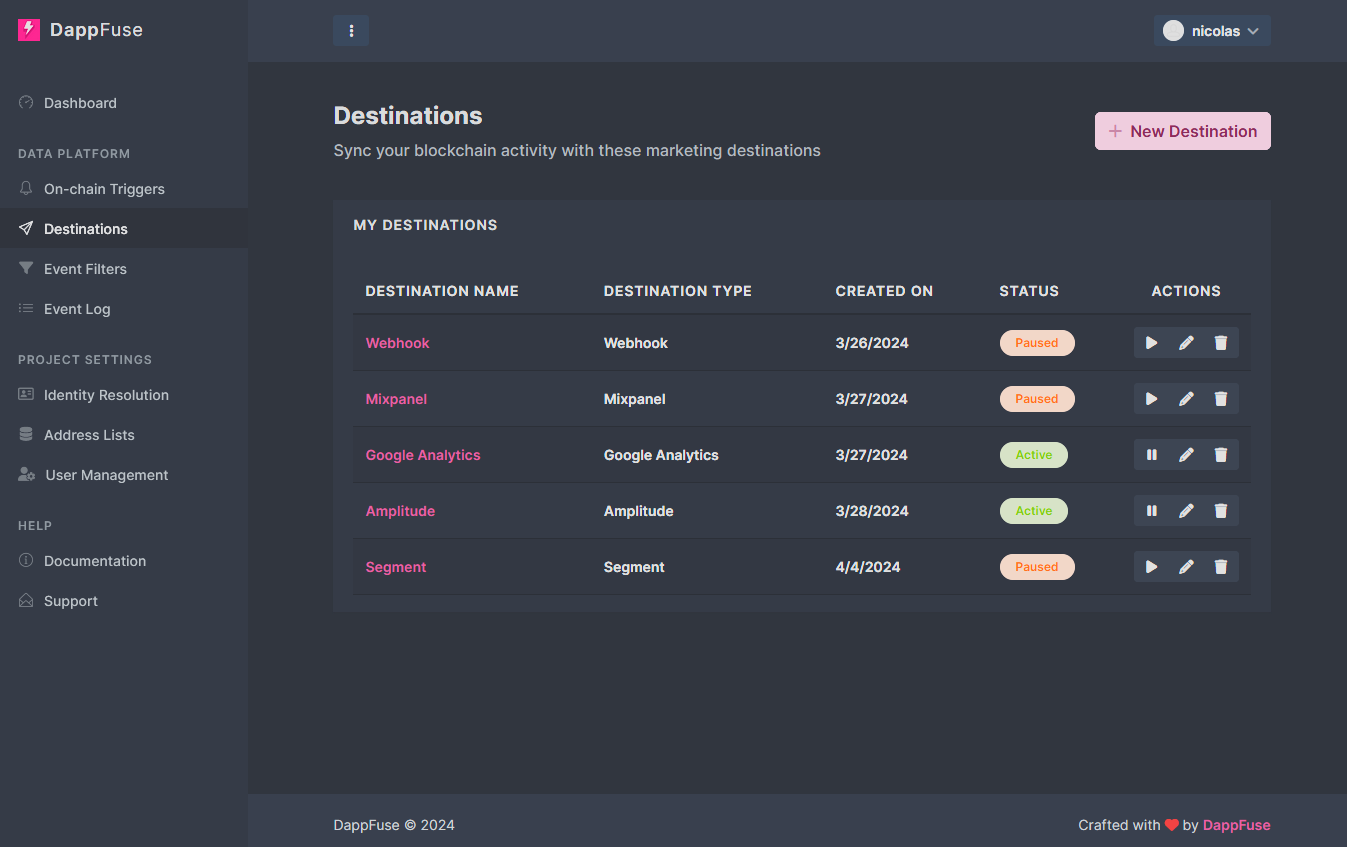
Task: Resume the Webhook destination with play icon
Action: (1152, 343)
